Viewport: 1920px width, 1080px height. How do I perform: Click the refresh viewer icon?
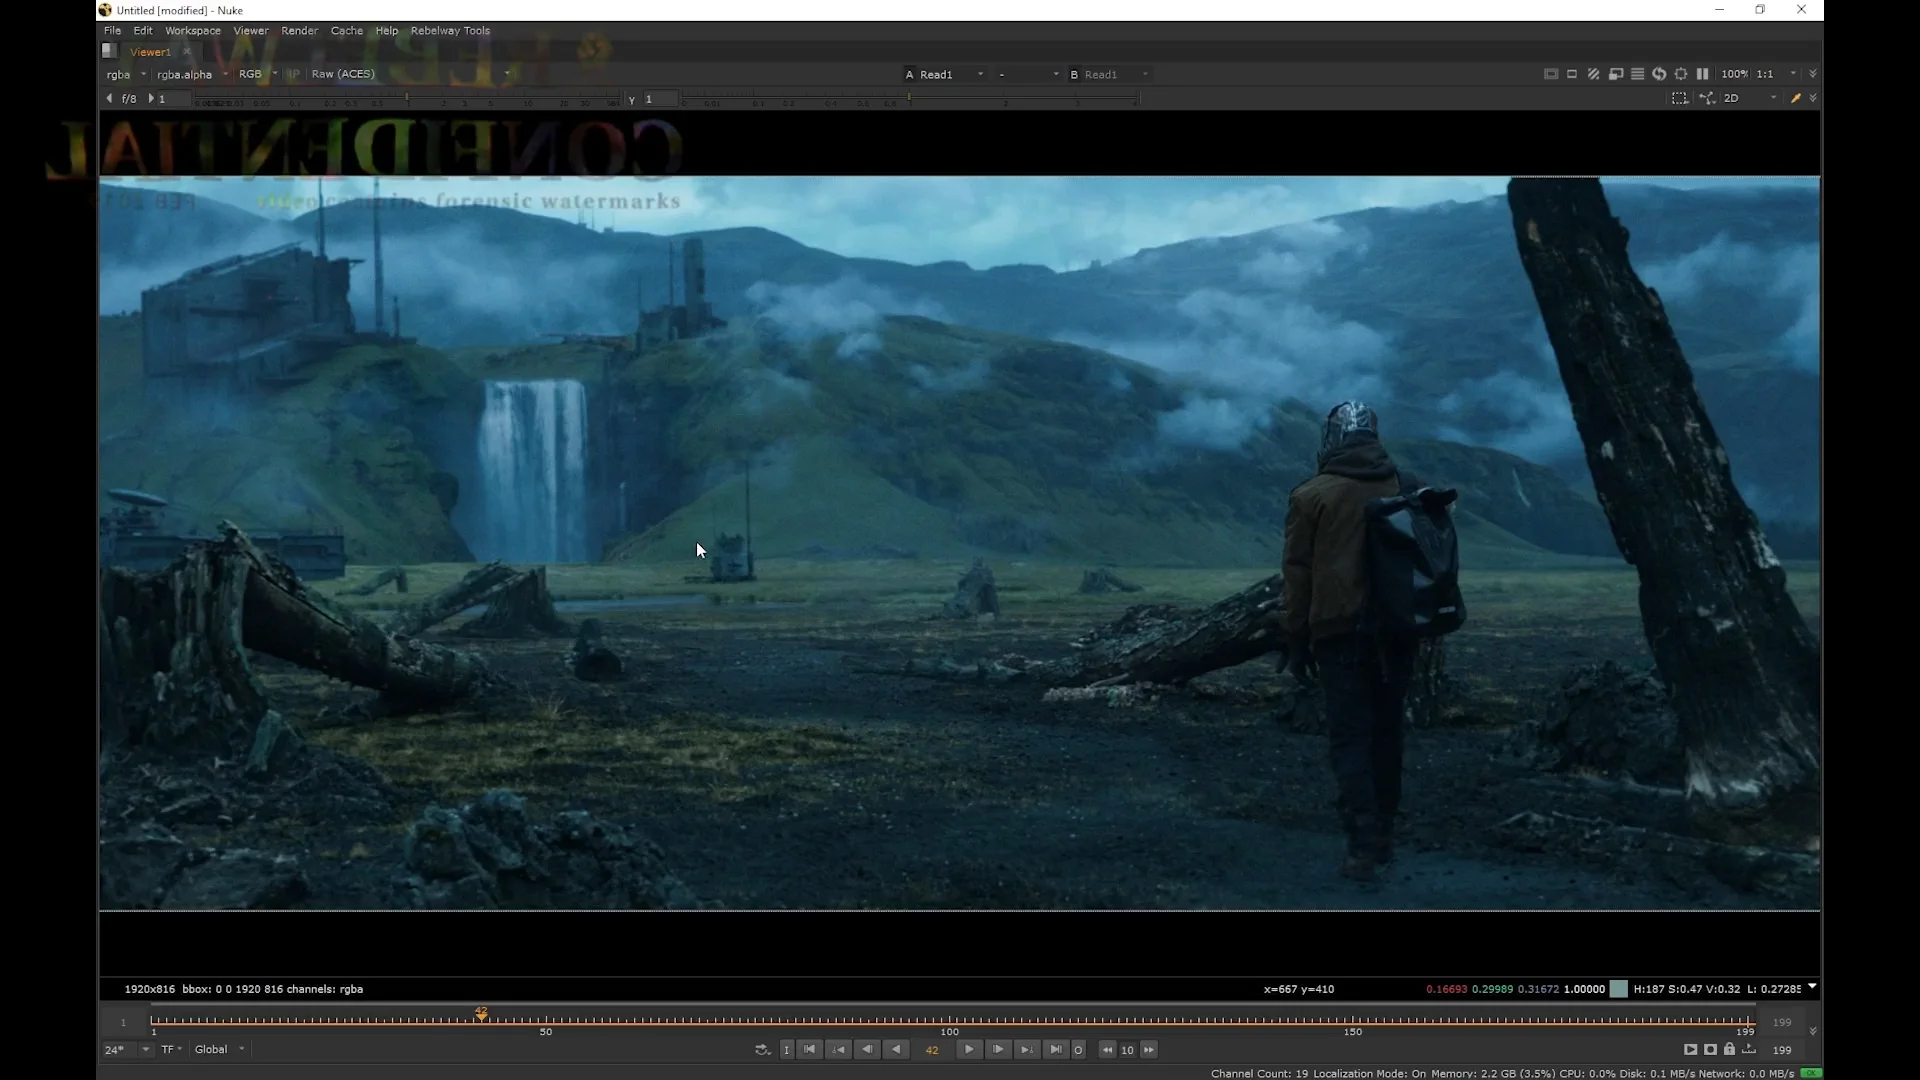1659,74
